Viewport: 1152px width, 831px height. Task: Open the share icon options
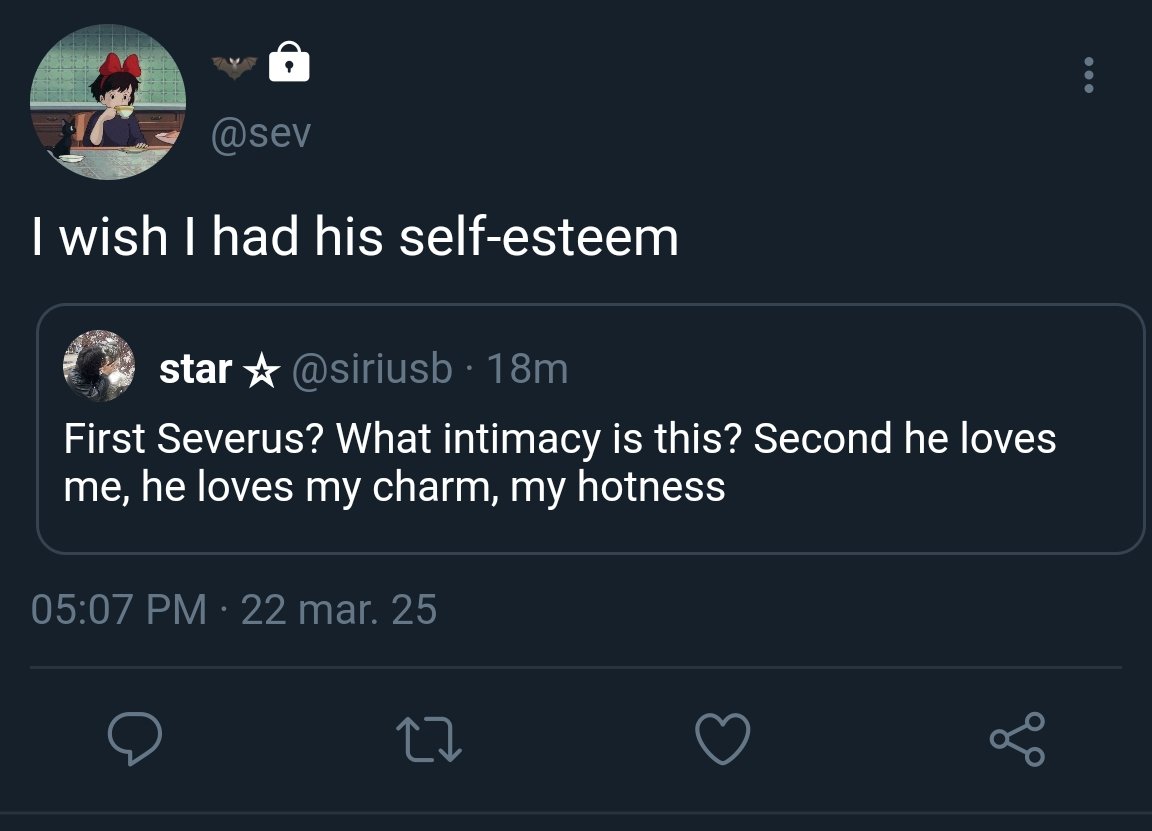[1017, 739]
